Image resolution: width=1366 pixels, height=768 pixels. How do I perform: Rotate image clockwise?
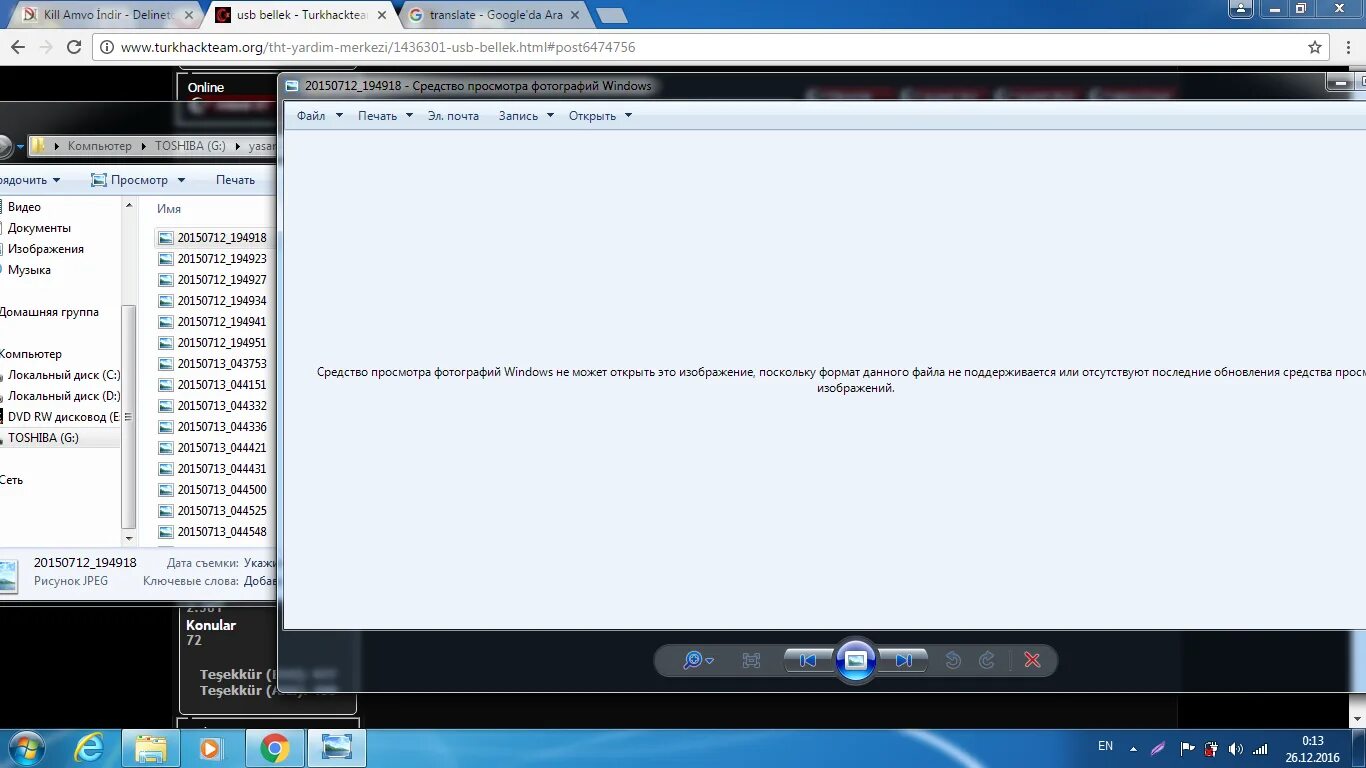987,660
